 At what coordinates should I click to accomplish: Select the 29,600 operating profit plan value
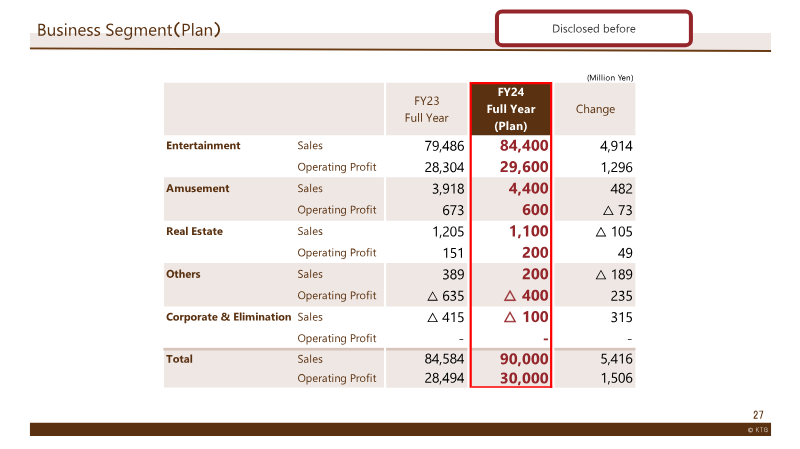point(524,167)
